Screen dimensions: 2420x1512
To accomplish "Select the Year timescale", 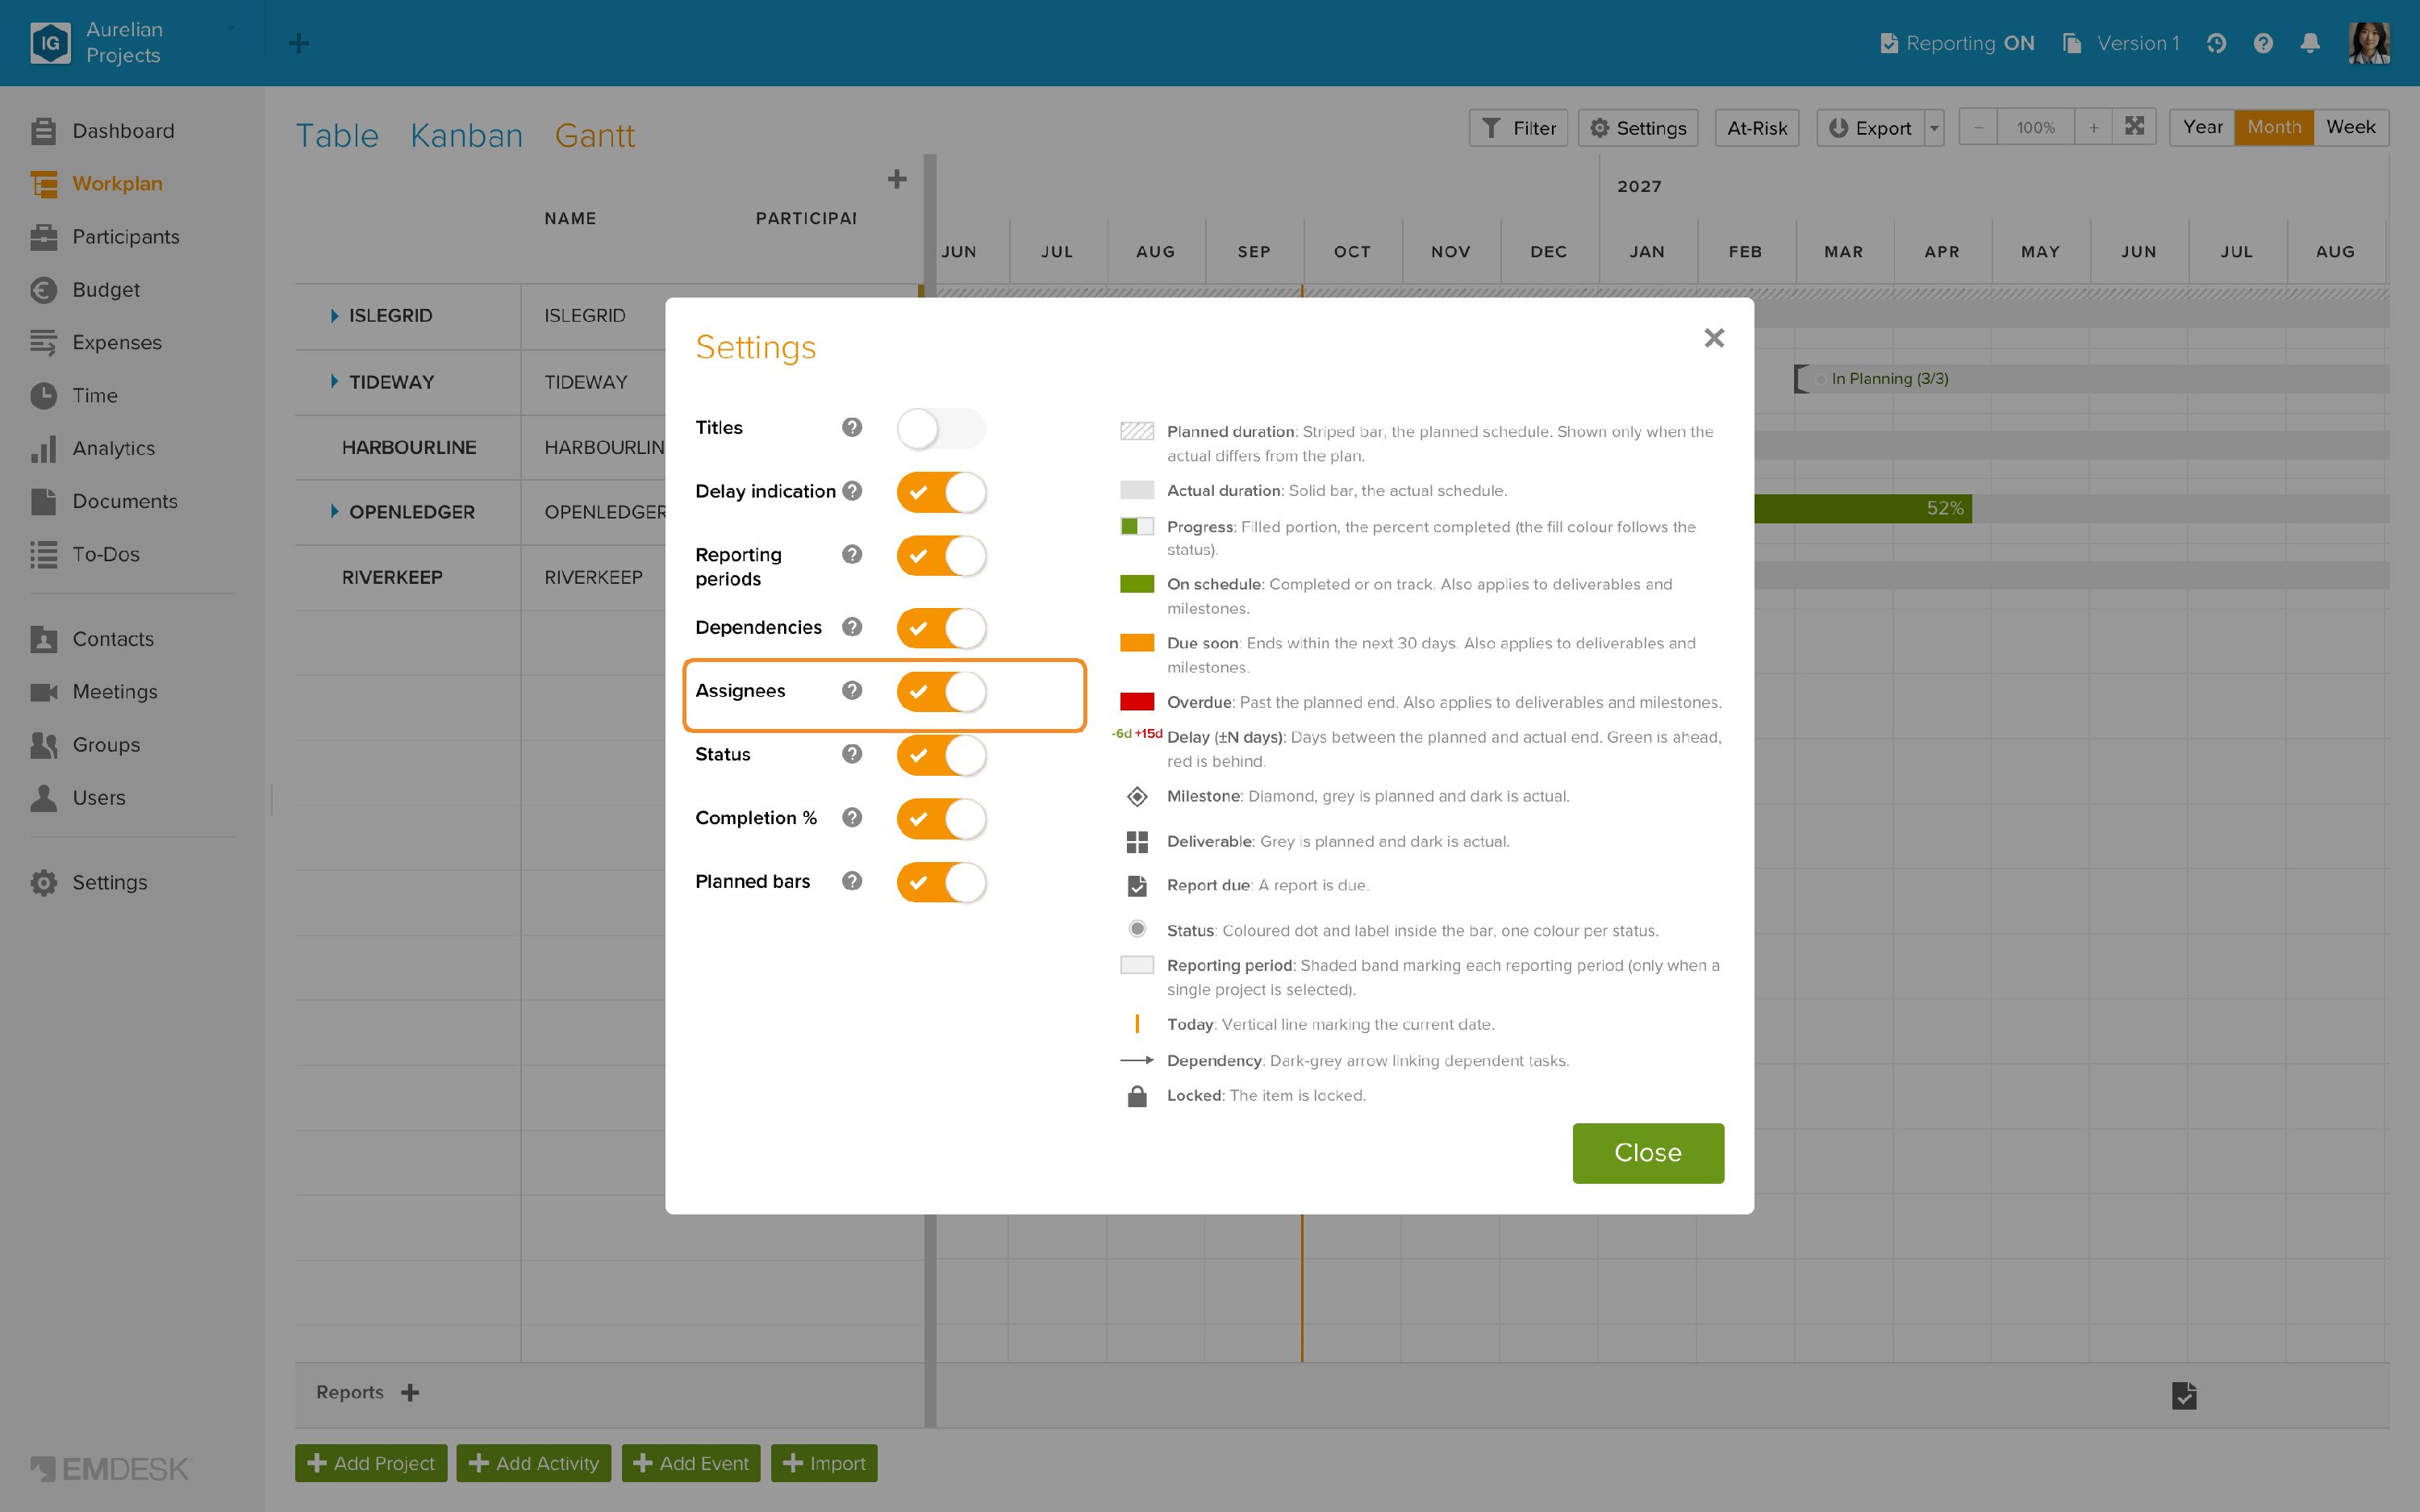I will [2202, 127].
